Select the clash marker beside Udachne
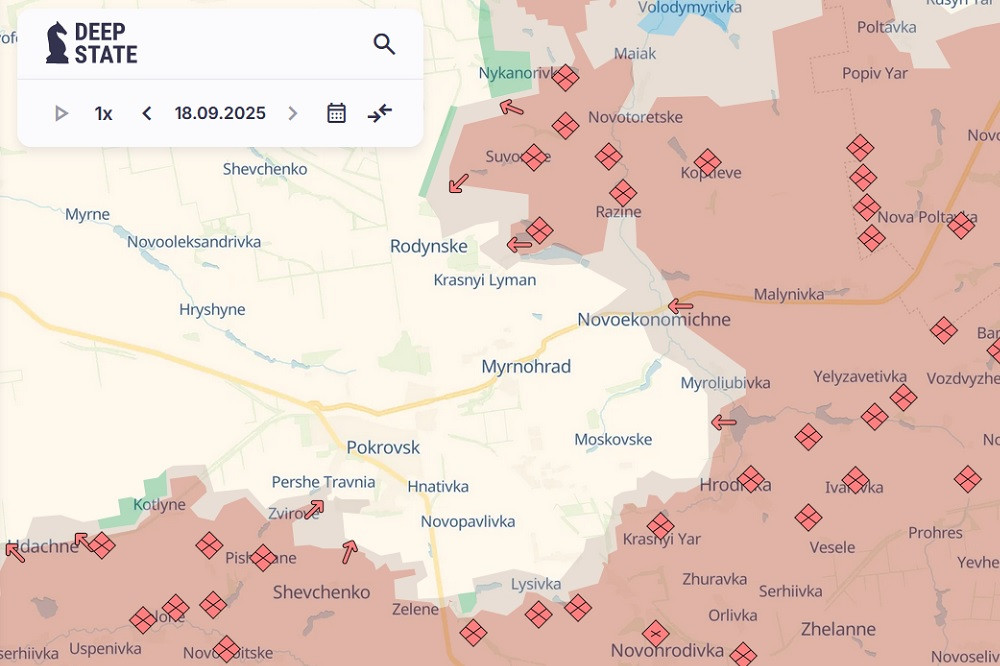 [x=100, y=546]
